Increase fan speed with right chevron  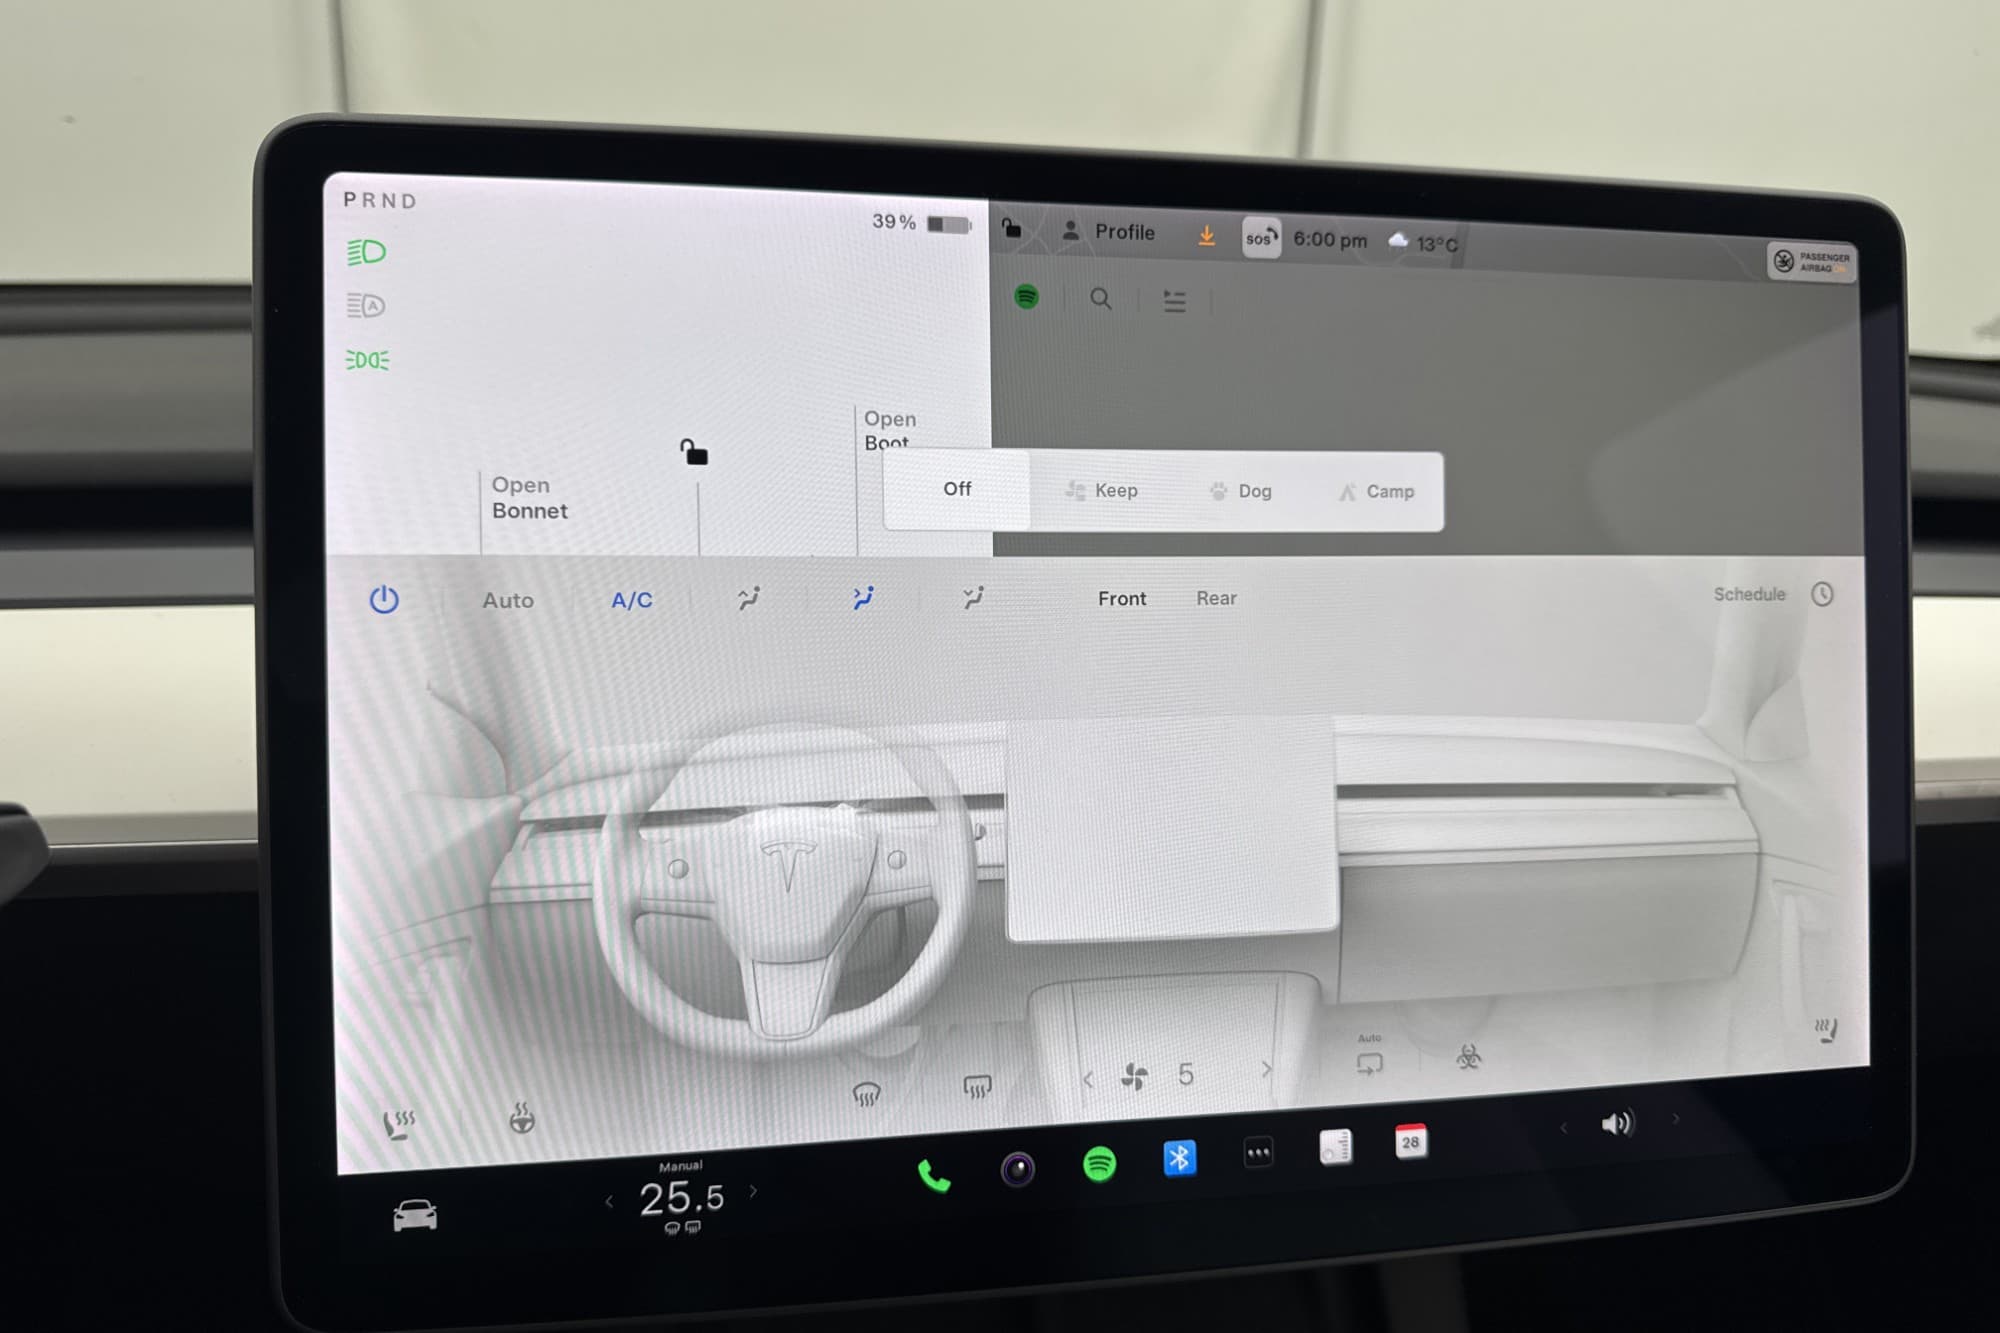(1266, 1069)
